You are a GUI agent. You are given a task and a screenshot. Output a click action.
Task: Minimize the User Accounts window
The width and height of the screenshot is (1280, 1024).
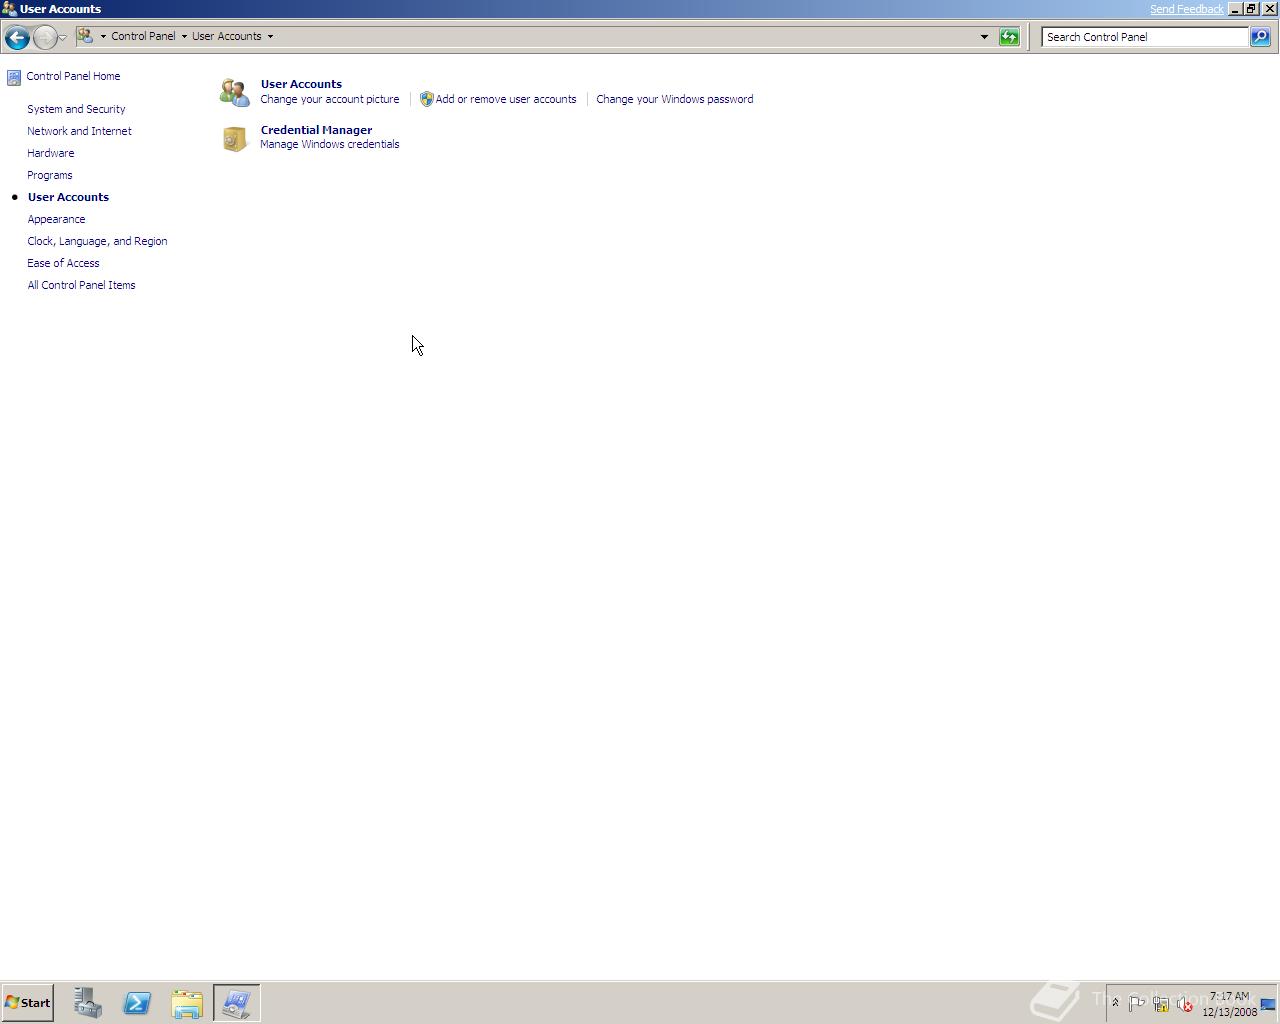pos(1235,9)
